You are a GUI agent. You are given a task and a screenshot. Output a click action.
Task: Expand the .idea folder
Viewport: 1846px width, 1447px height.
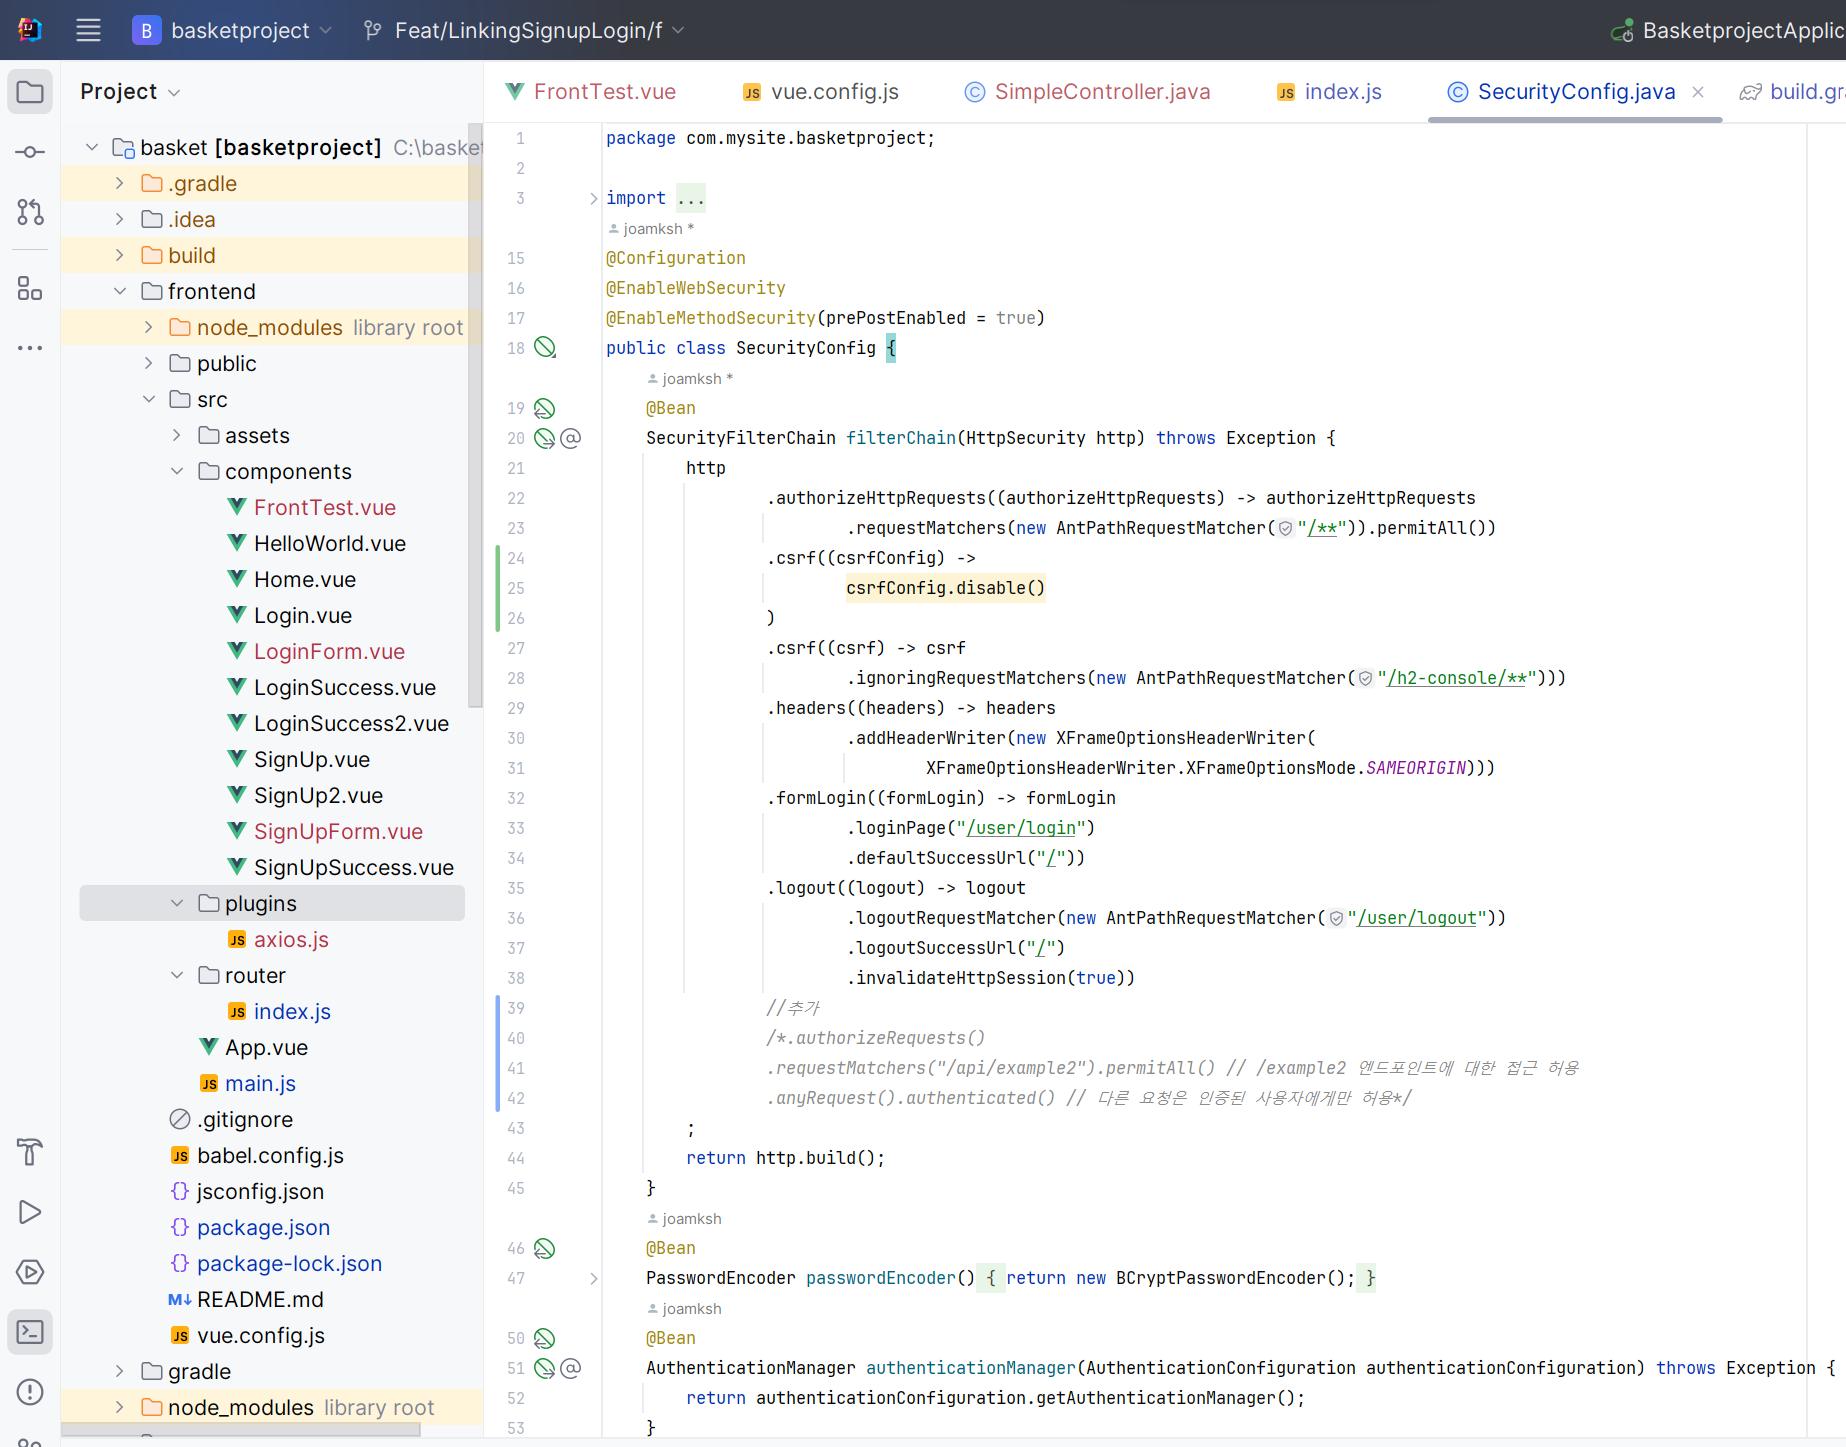[x=119, y=219]
